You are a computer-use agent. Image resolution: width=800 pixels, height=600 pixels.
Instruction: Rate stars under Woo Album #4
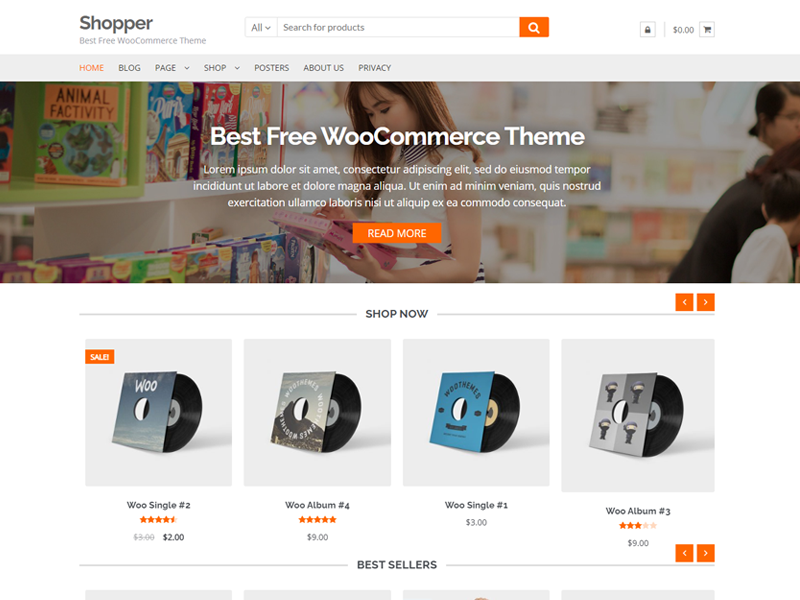pyautogui.click(x=317, y=519)
